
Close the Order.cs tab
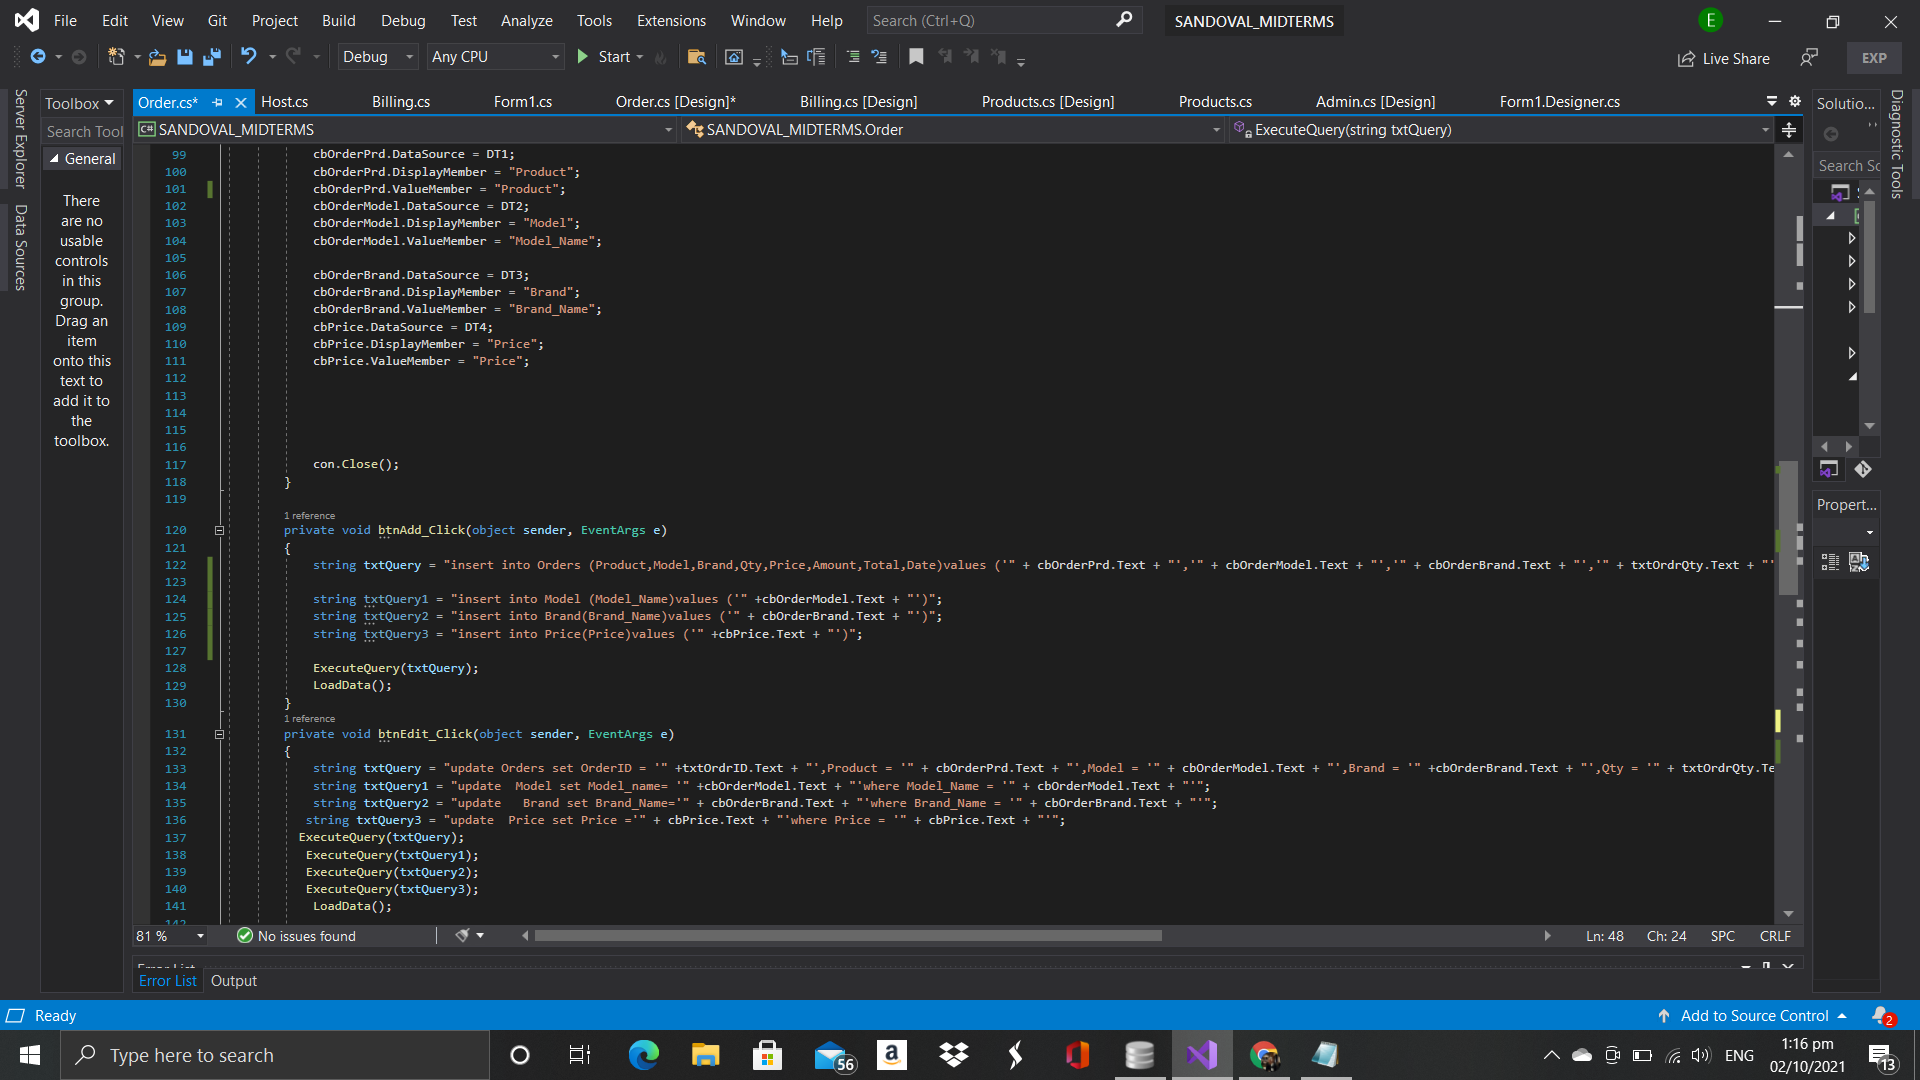pyautogui.click(x=241, y=102)
